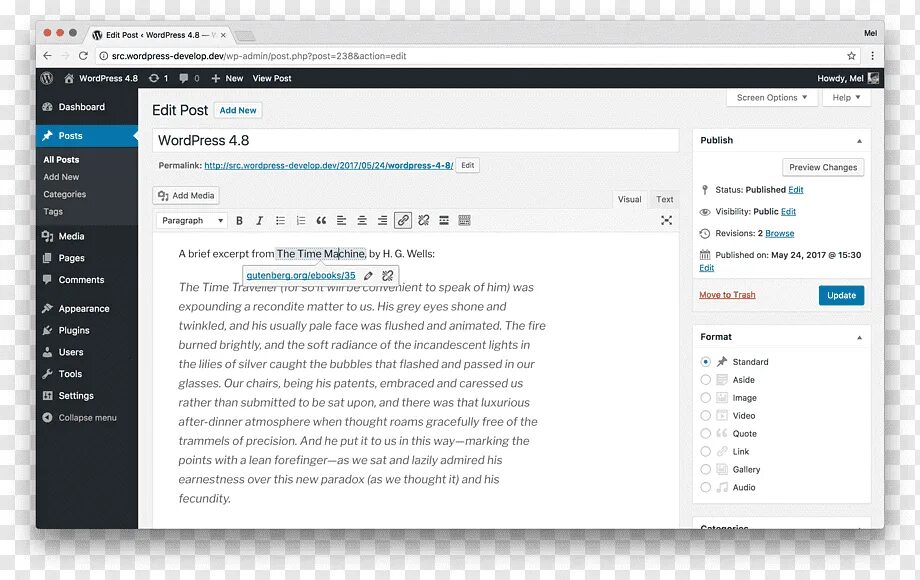Toggle the toolbar kitchen sink icon

(464, 221)
